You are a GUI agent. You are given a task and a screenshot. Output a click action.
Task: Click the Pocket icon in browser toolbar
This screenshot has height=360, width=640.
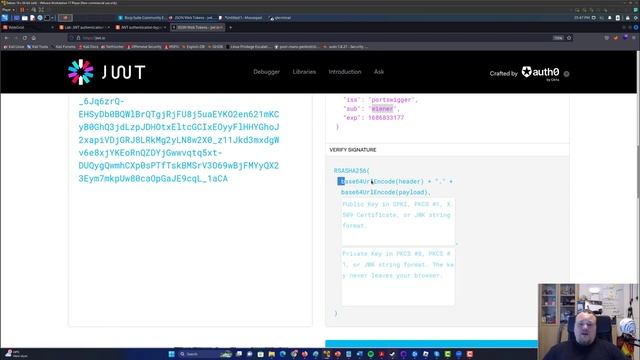coord(607,38)
